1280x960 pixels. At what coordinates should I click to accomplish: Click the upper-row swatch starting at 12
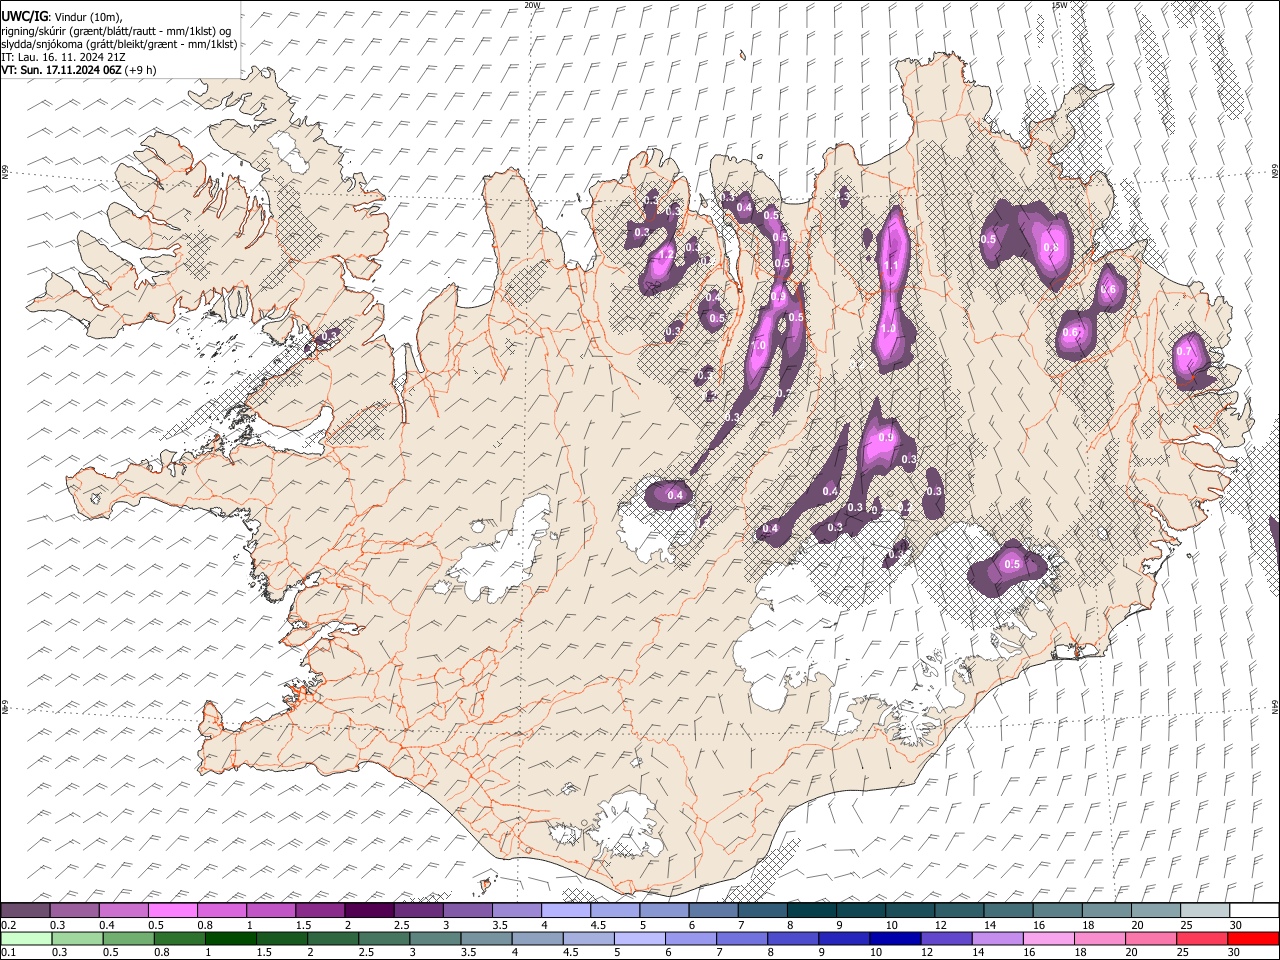tap(958, 910)
